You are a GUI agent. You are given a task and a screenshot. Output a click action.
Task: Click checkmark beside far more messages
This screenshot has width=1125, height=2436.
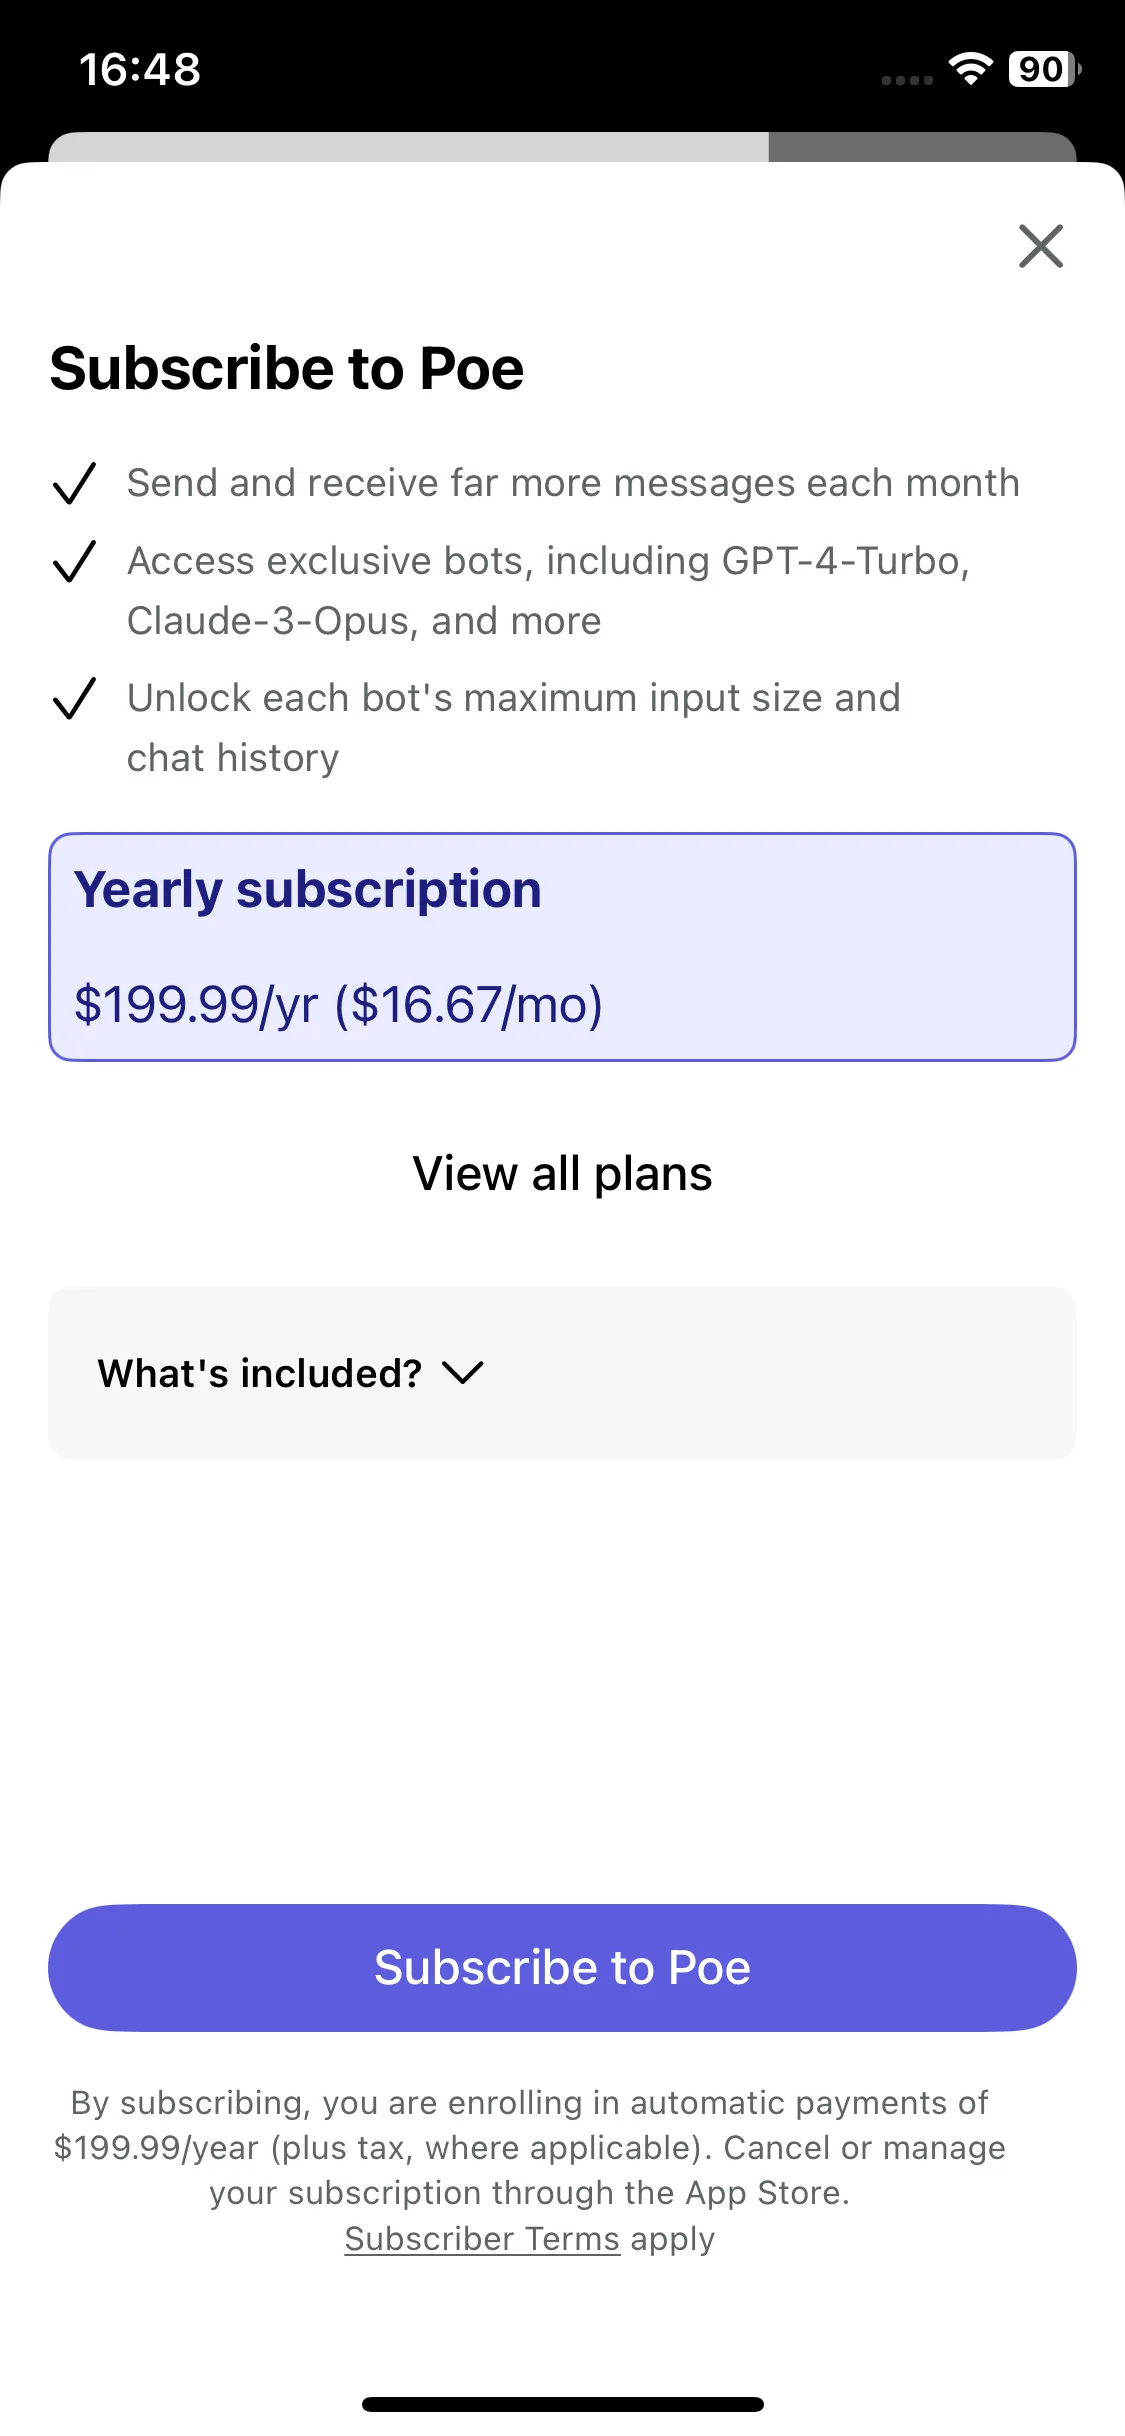[74, 483]
